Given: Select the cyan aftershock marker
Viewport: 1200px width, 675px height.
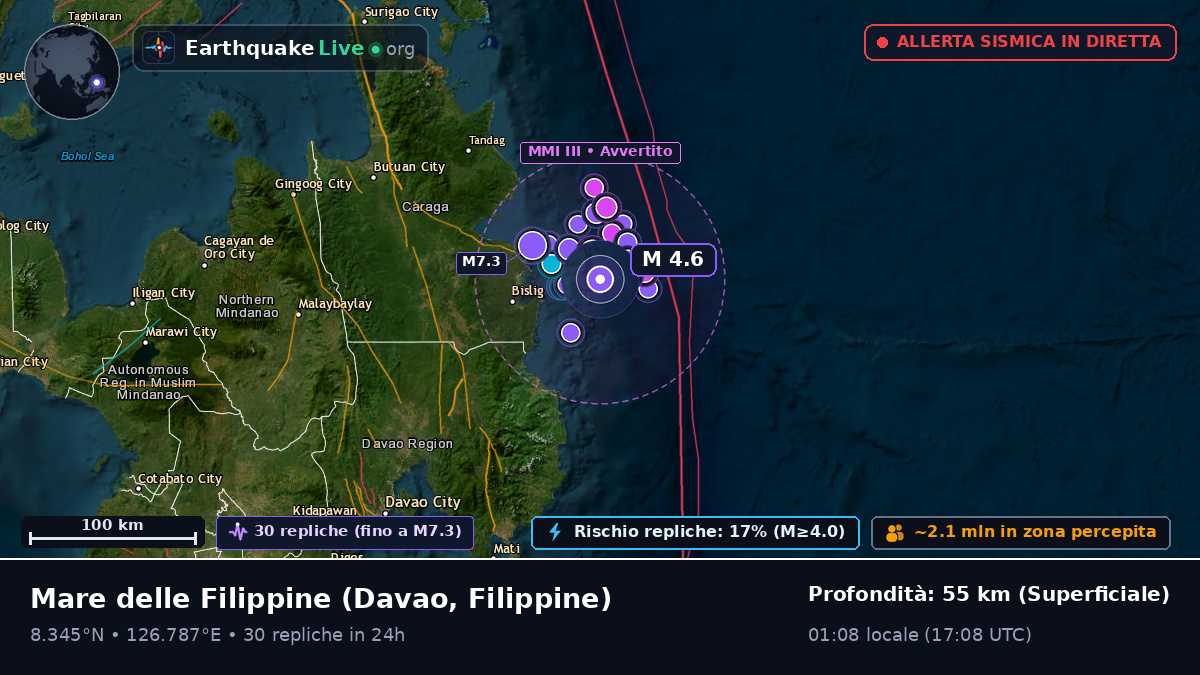Looking at the screenshot, I should [551, 265].
